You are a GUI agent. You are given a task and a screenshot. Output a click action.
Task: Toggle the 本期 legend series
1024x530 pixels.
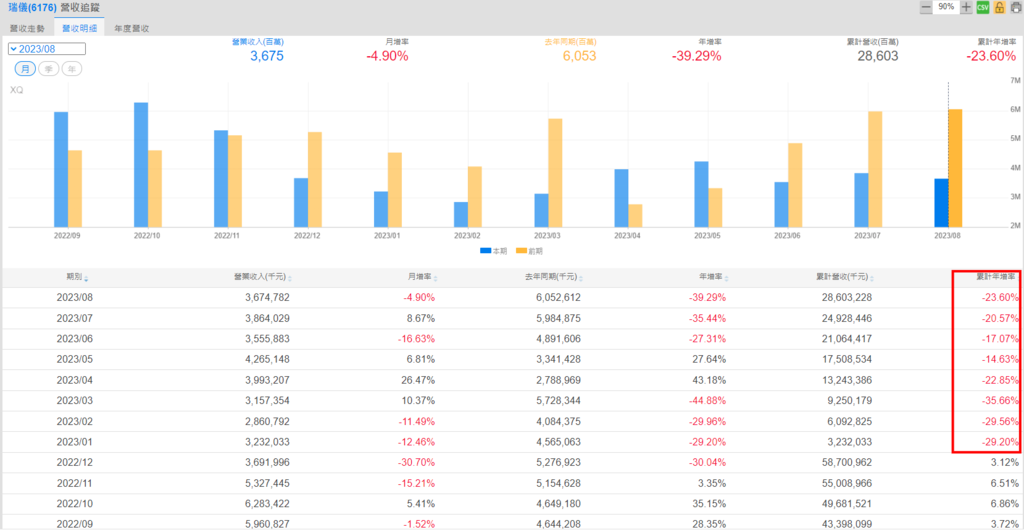click(x=493, y=251)
